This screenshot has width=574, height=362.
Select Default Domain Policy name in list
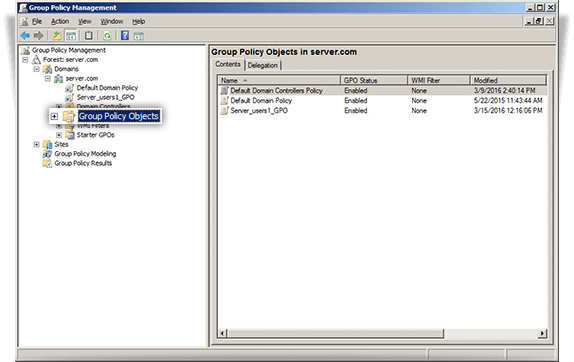261,101
